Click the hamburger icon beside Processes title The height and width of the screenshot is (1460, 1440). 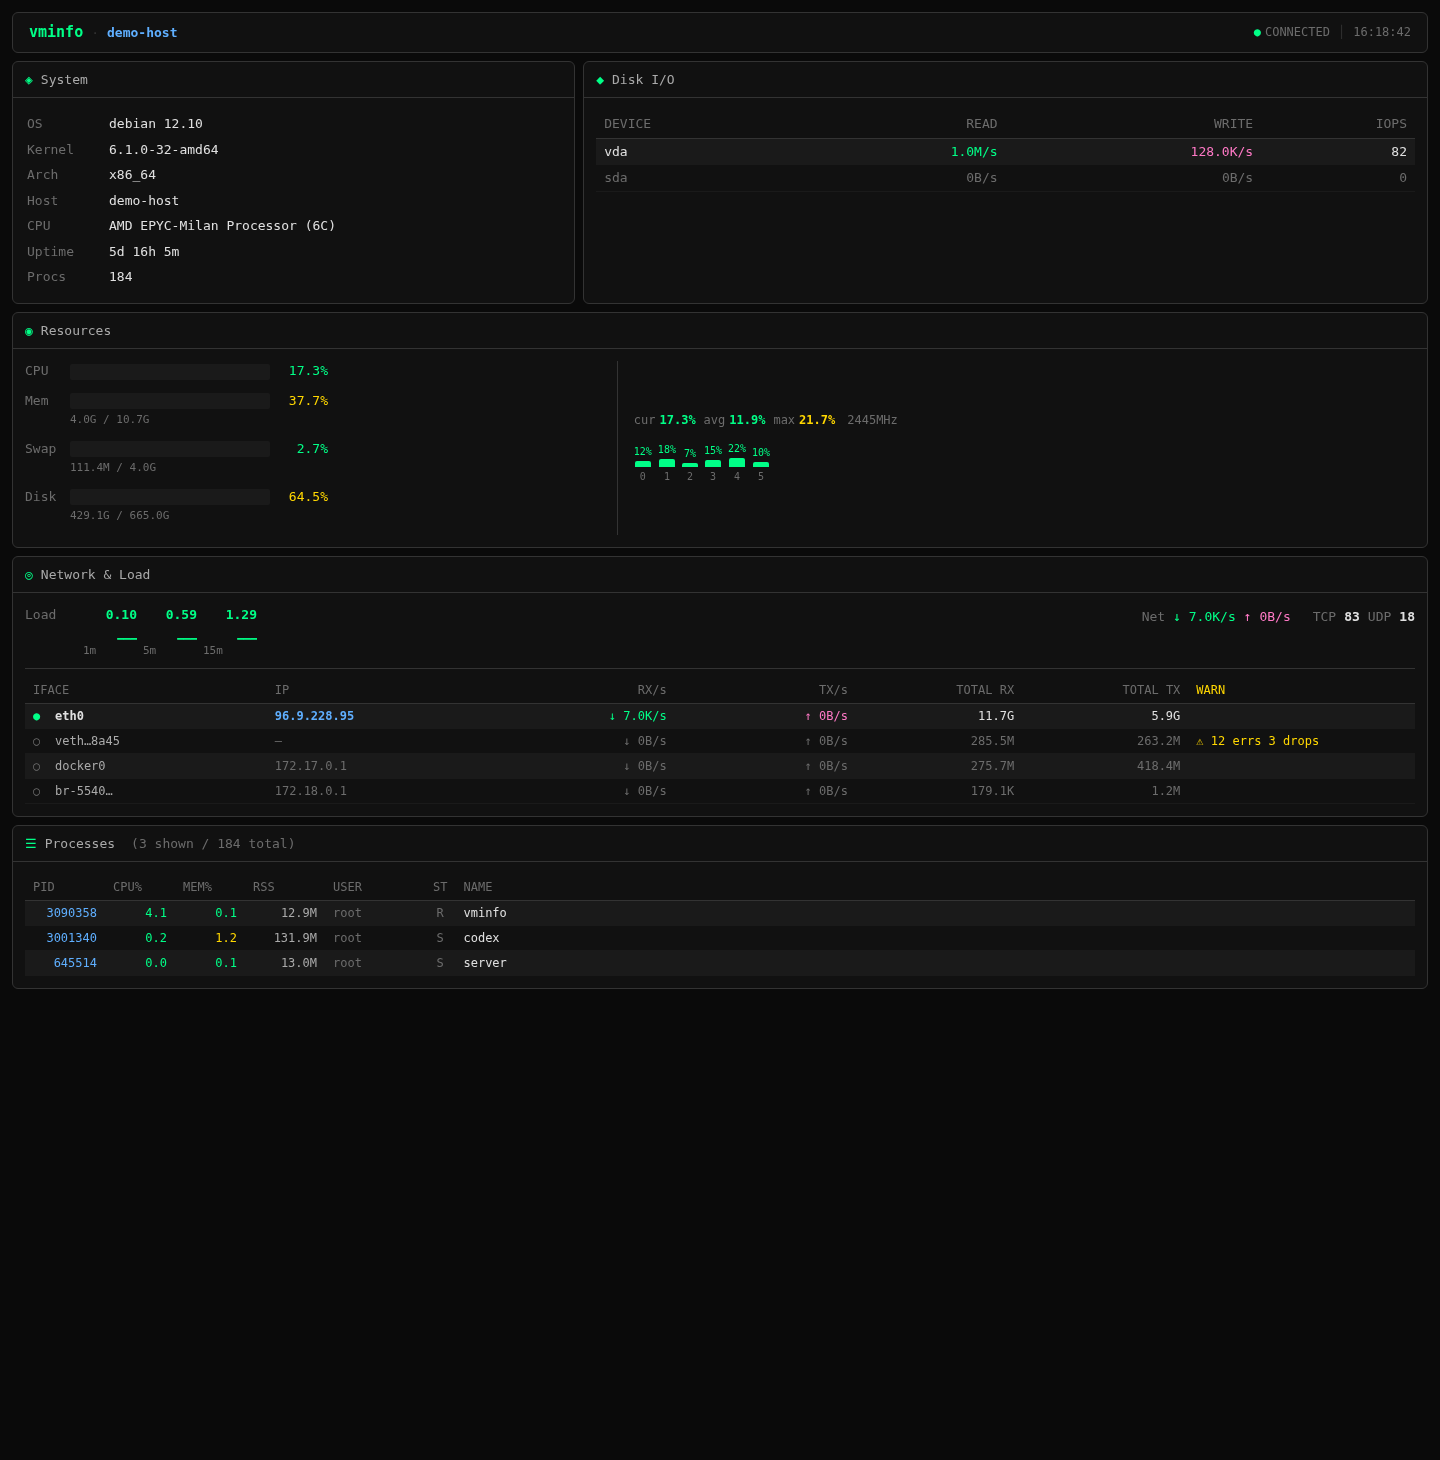coord(30,843)
